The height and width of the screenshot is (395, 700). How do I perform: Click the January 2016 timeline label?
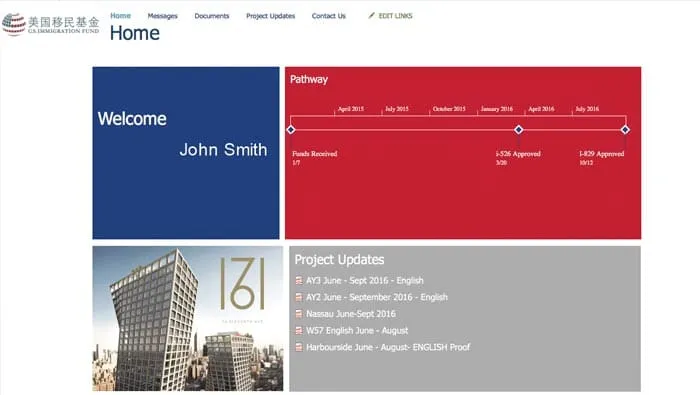(x=497, y=109)
